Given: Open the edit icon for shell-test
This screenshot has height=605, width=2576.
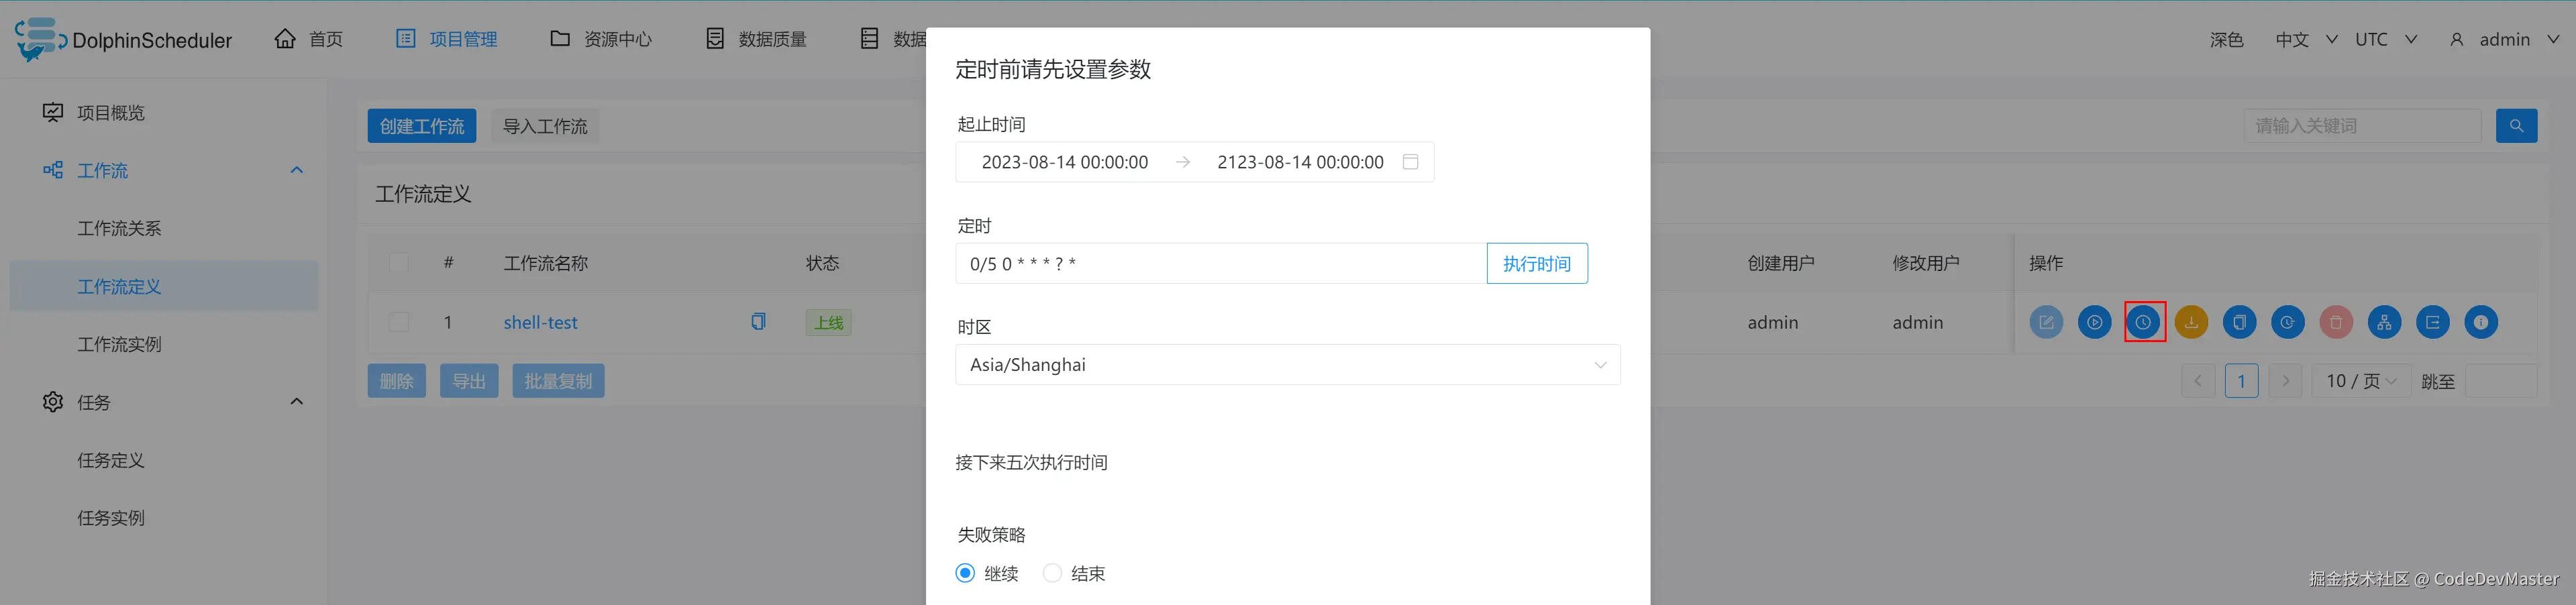Looking at the screenshot, I should coord(2046,322).
